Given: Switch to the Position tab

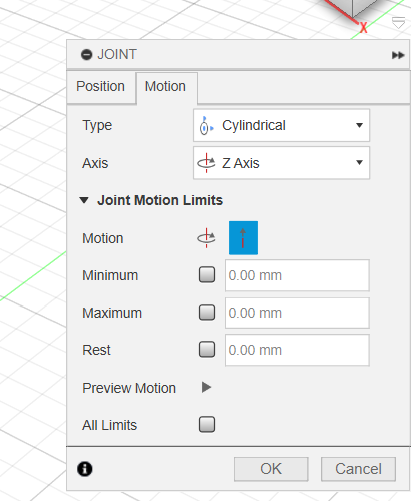Looking at the screenshot, I should pyautogui.click(x=101, y=86).
